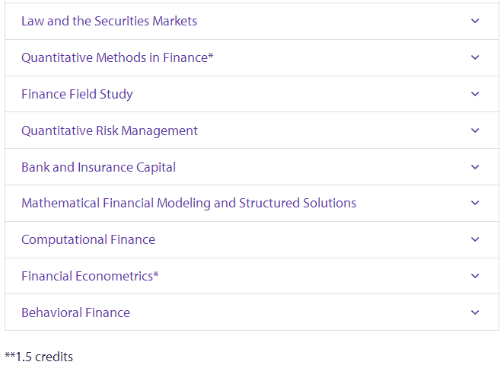504x366 pixels.
Task: Select the Behavioral Finance course title
Action: pyautogui.click(x=76, y=313)
